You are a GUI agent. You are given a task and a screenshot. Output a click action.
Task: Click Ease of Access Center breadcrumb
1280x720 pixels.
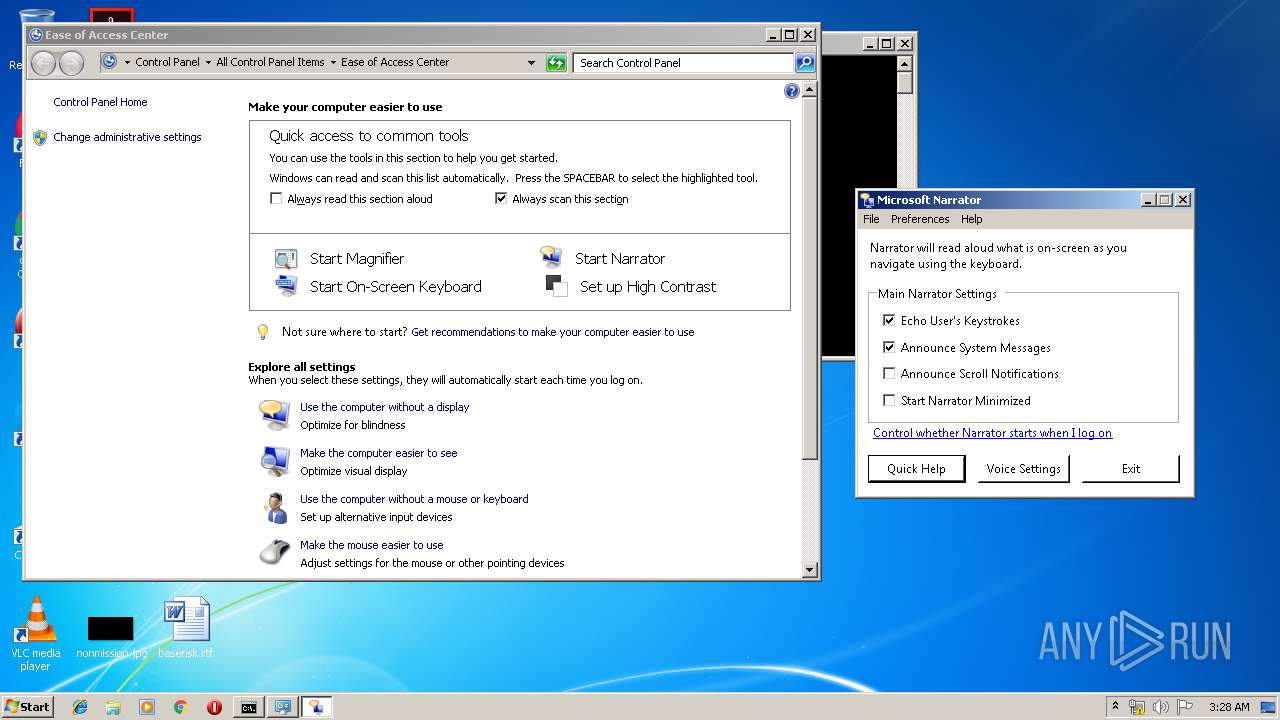(x=395, y=62)
